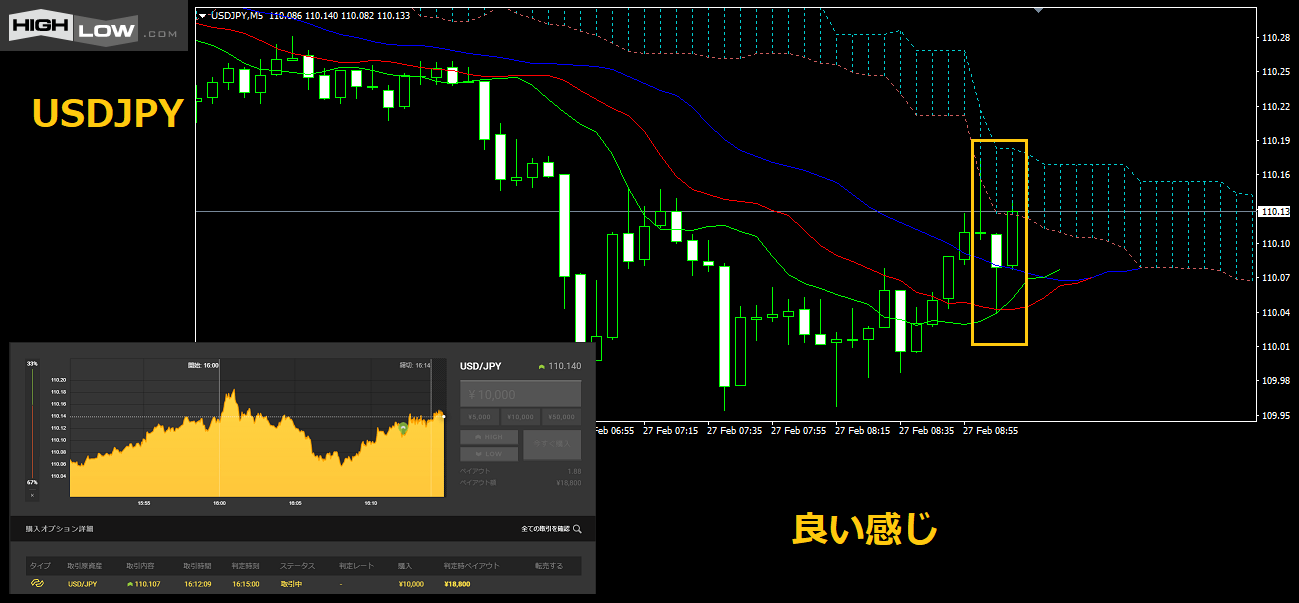Image resolution: width=1299 pixels, height=603 pixels.
Task: Open the 全ての取引を確認 link
Action: click(x=544, y=529)
